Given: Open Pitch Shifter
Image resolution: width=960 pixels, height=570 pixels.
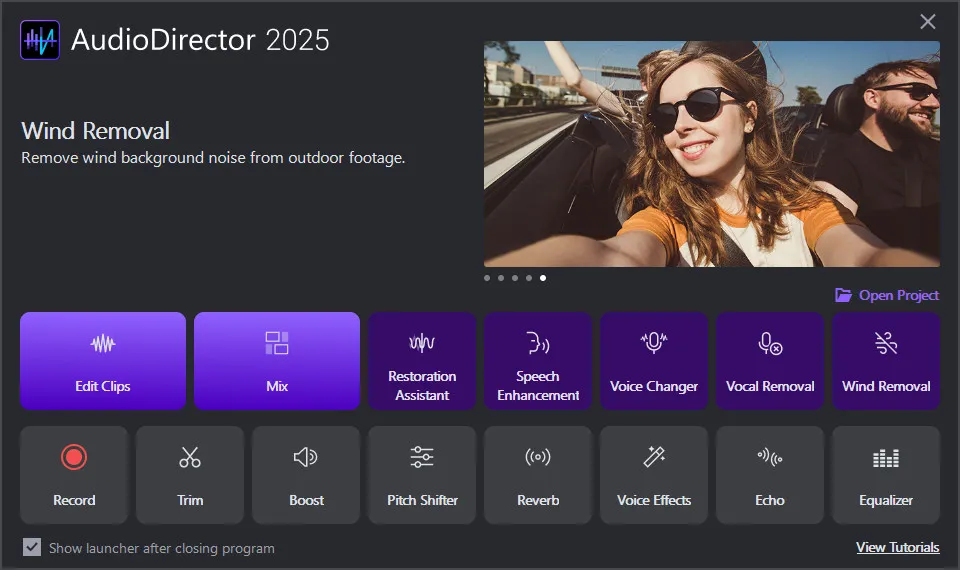Looking at the screenshot, I should point(422,475).
